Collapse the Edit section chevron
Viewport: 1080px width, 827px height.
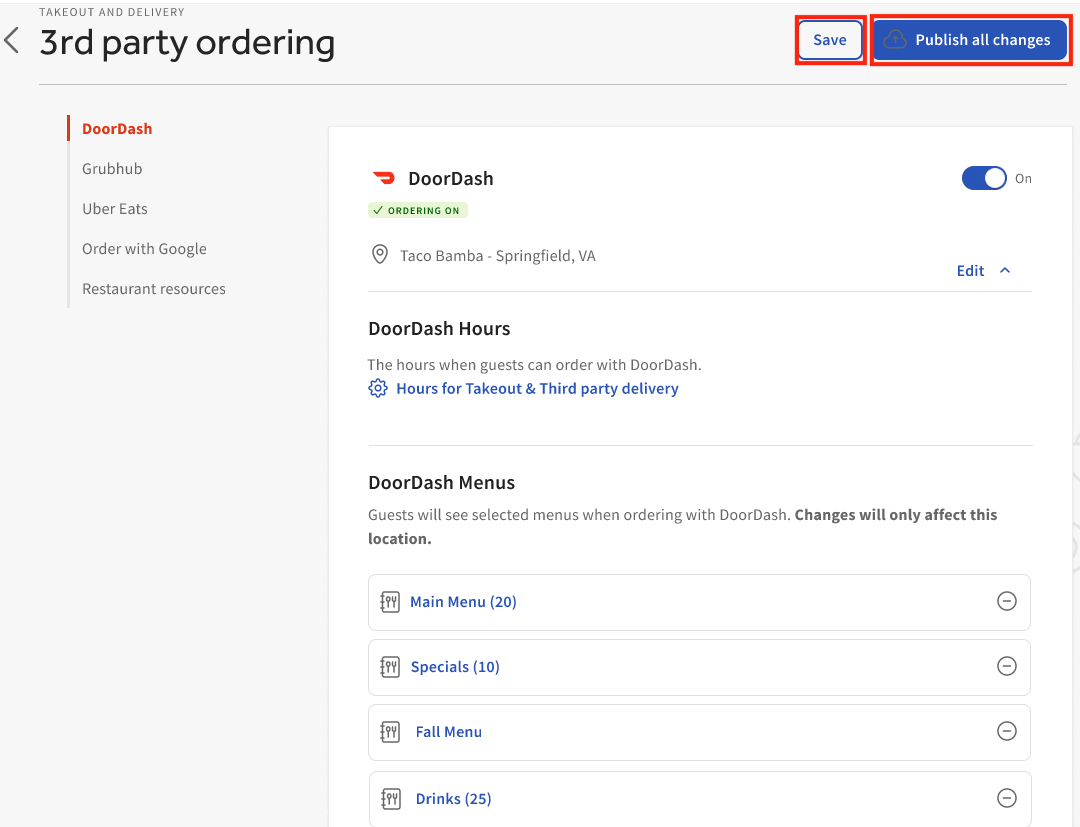click(x=1005, y=269)
